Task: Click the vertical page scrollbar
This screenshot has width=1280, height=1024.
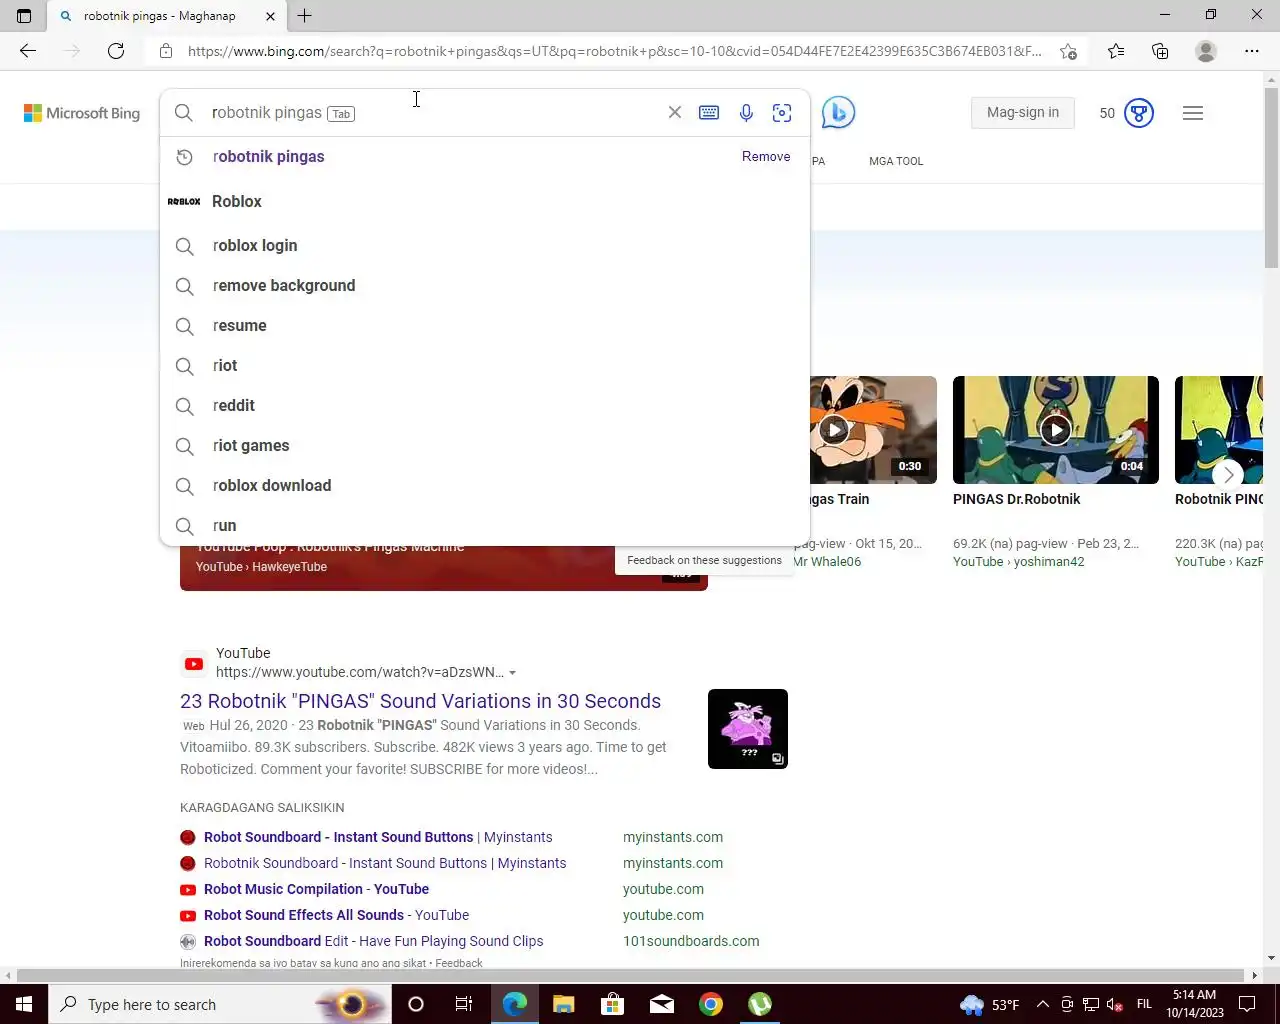Action: tap(1271, 178)
